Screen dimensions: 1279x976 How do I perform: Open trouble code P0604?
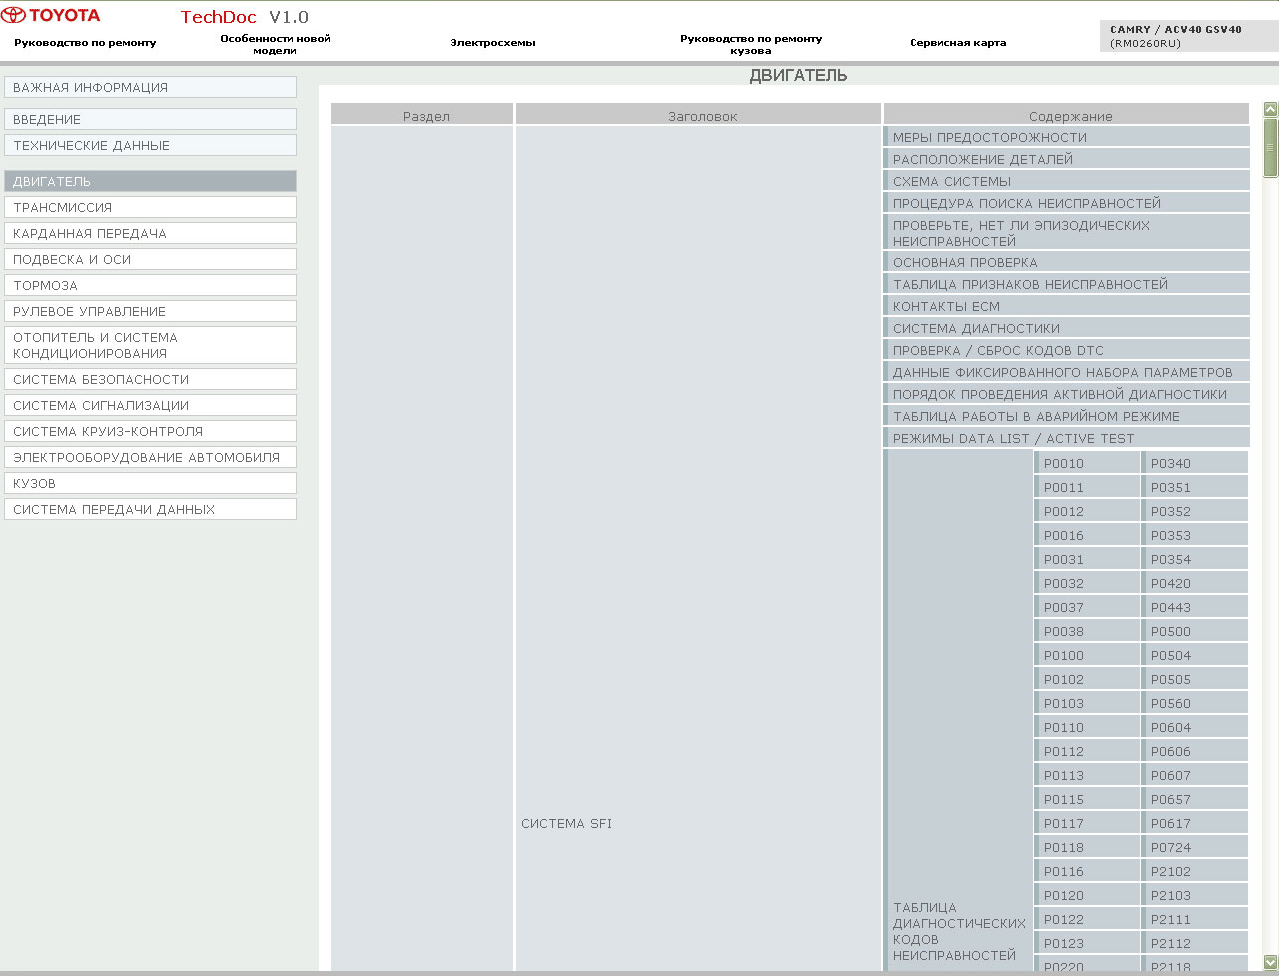tap(1195, 727)
